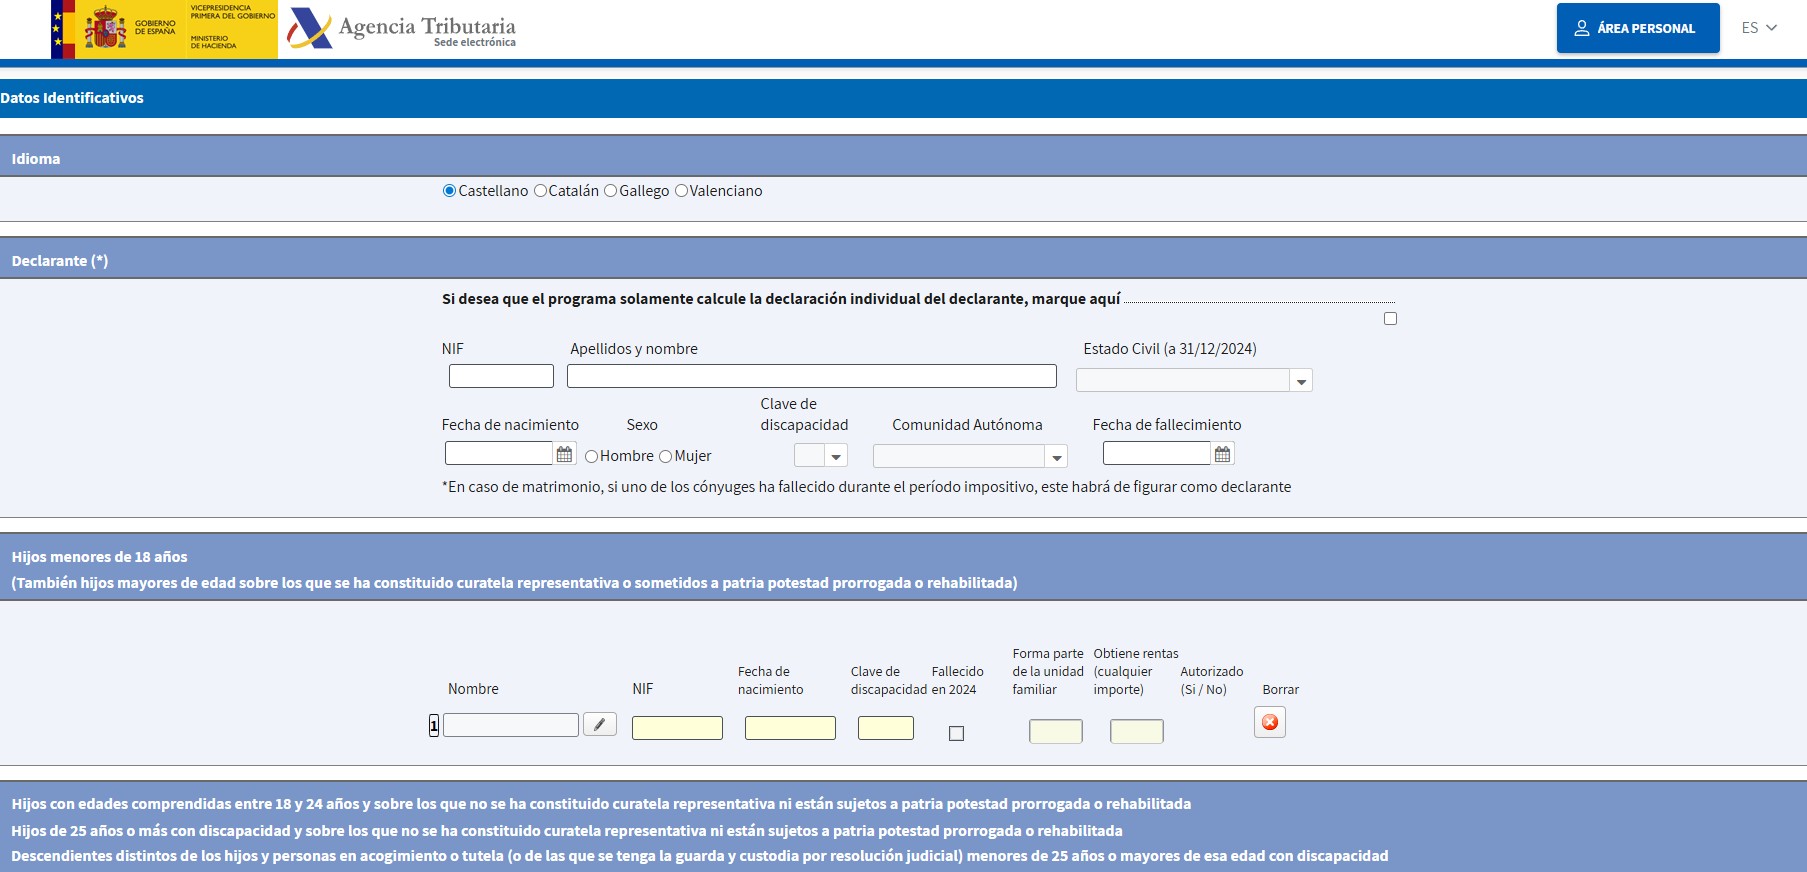Screen dimensions: 1807x872
Task: Tick the Fallecido en 2024 checkbox
Action: coord(956,734)
